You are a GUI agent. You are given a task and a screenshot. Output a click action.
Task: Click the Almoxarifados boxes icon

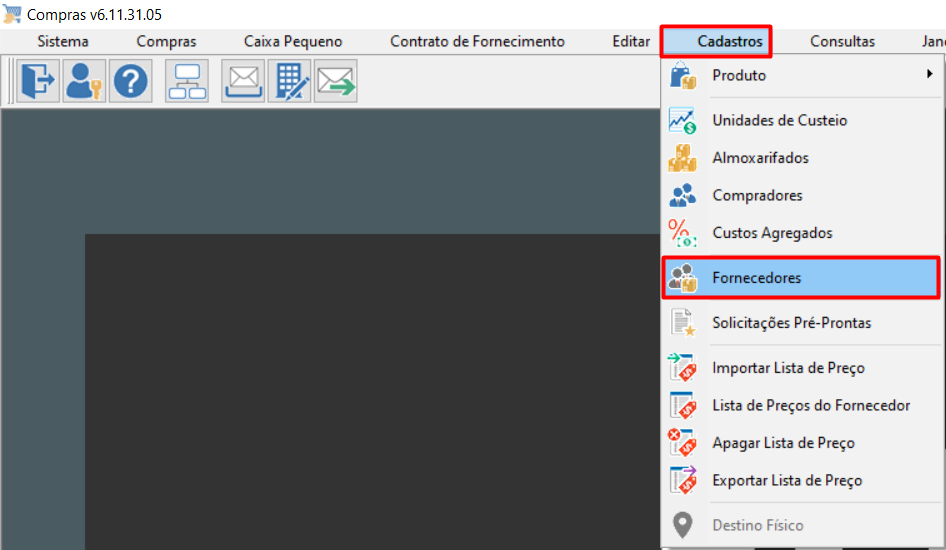click(x=682, y=158)
